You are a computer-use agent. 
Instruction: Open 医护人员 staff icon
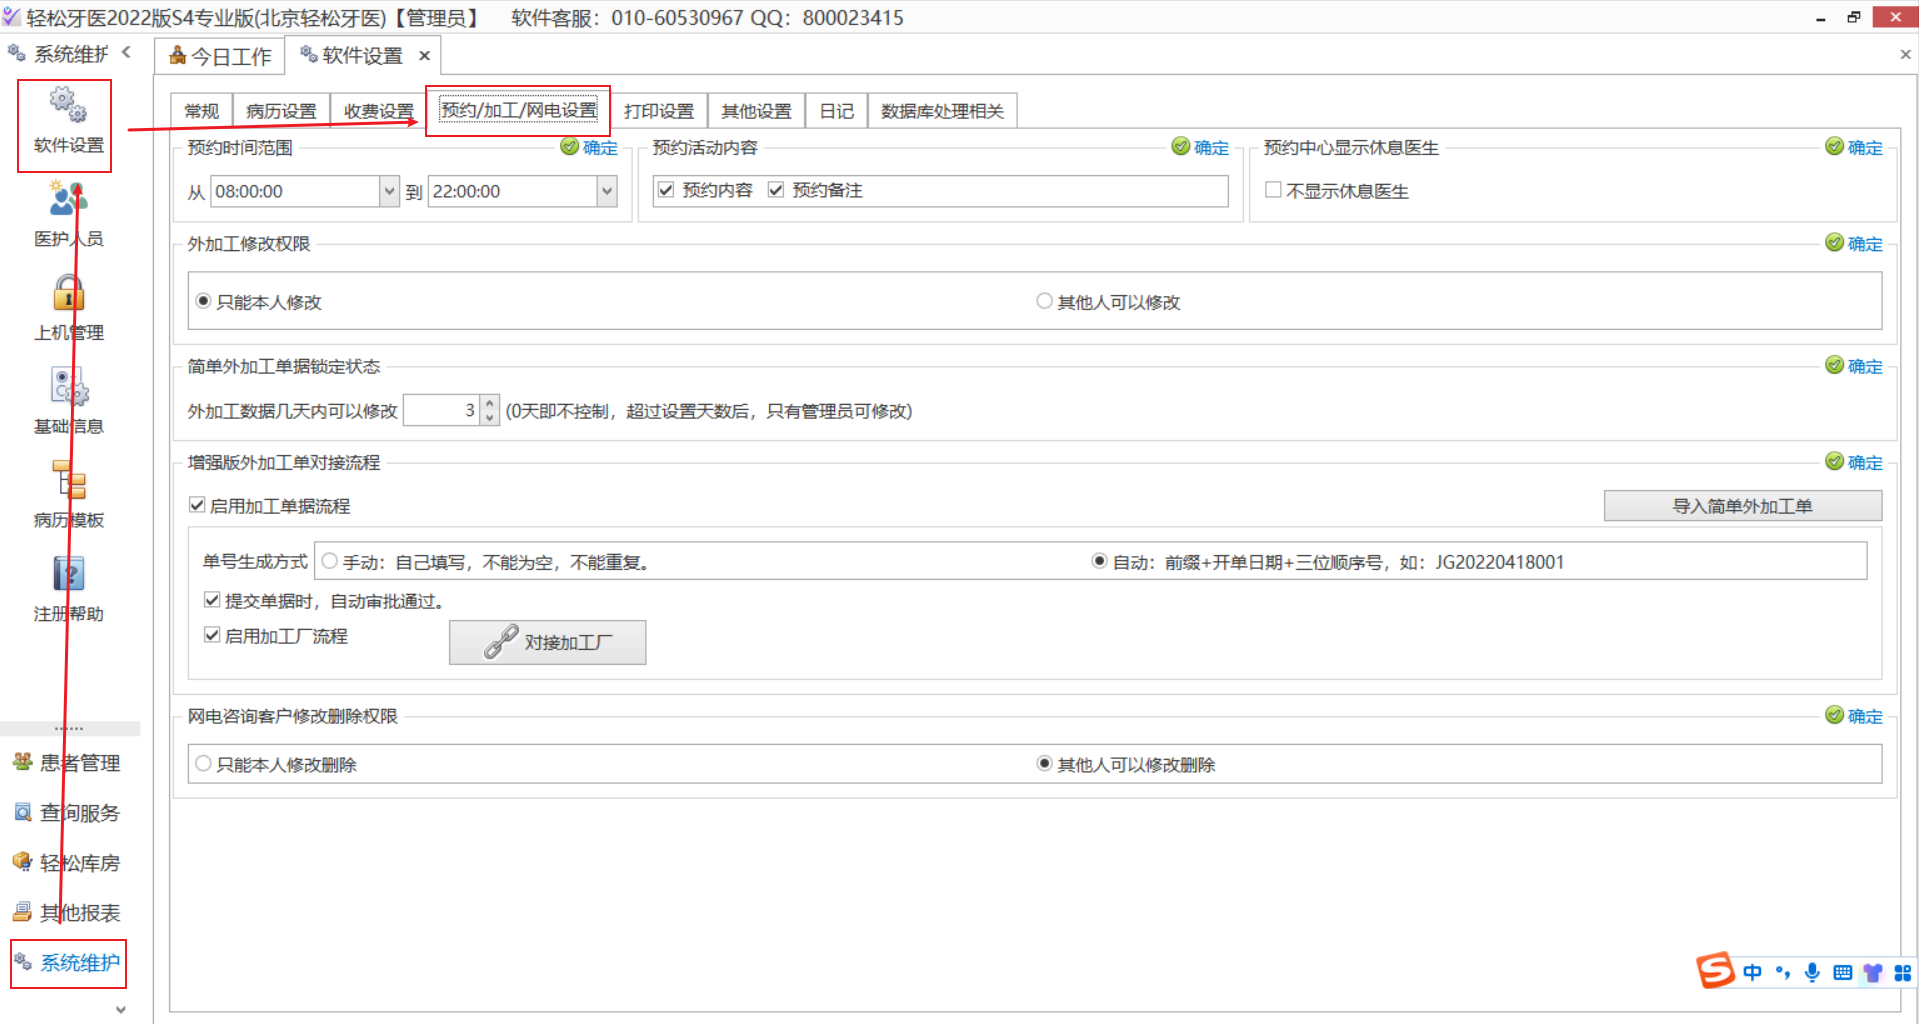68,213
